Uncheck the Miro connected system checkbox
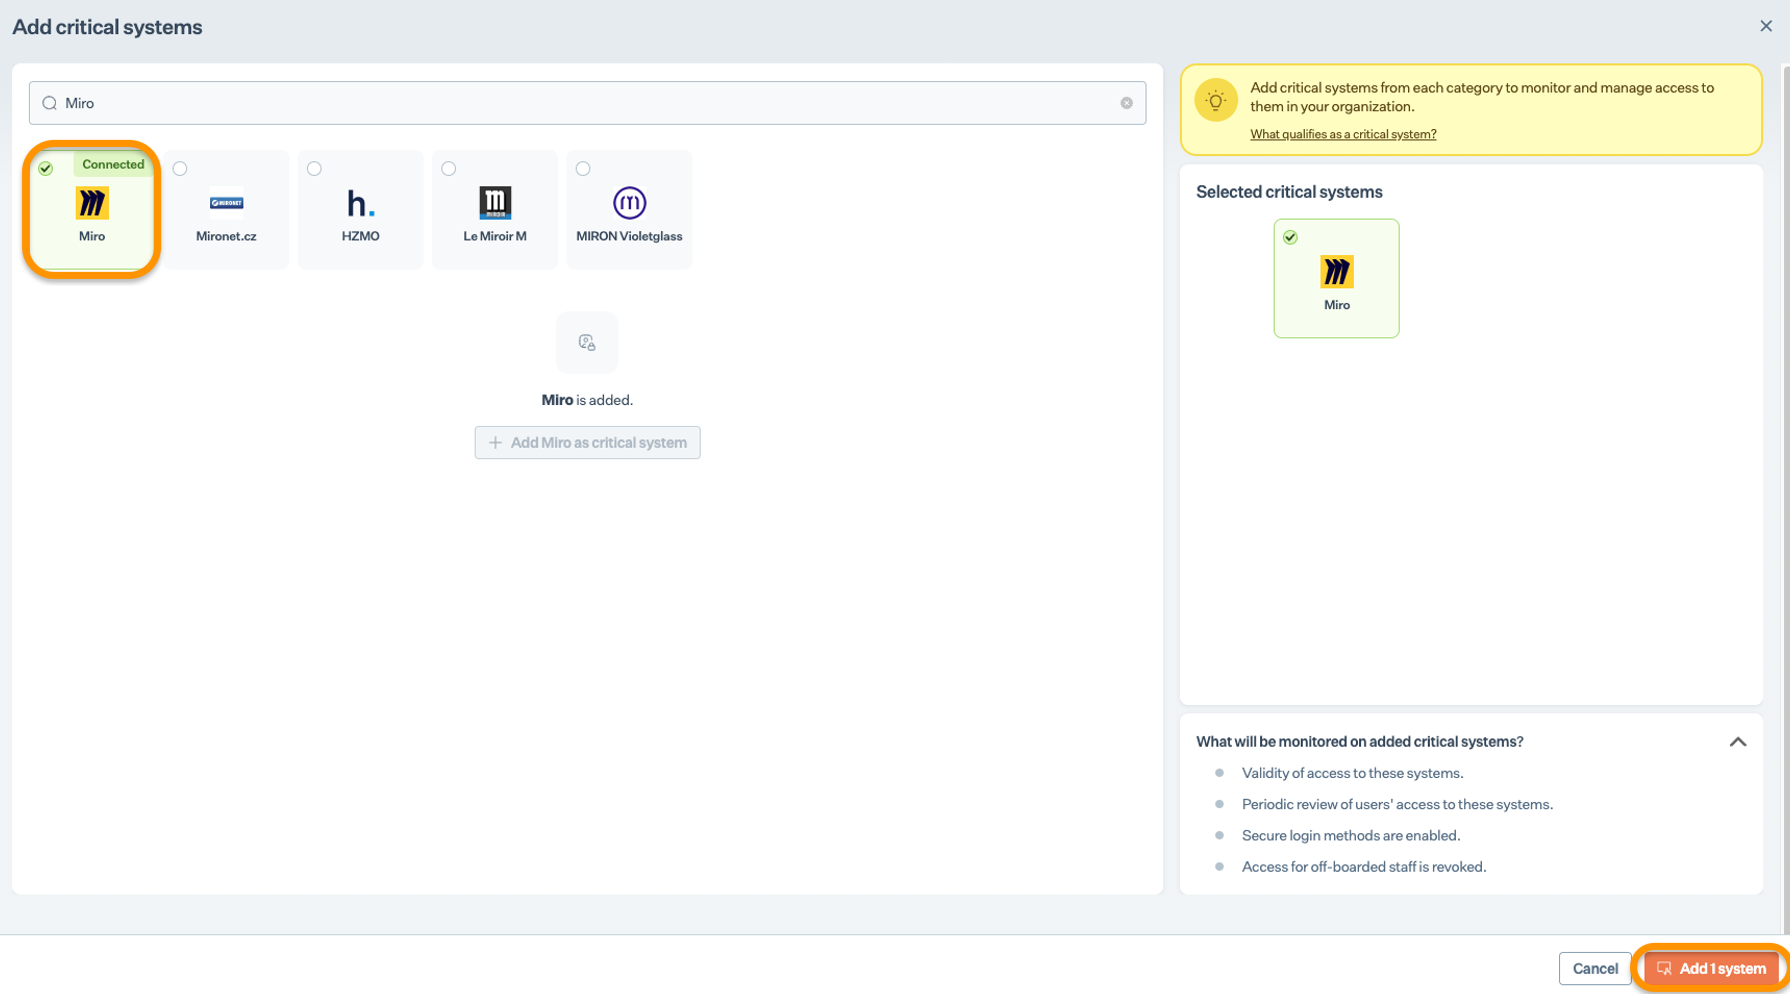The height and width of the screenshot is (994, 1790). [46, 168]
